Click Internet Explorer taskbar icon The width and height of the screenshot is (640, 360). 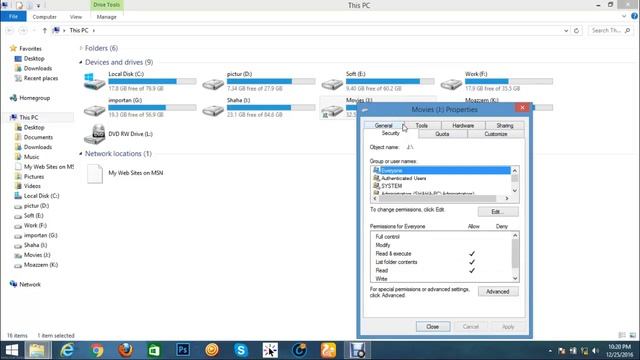67,350
